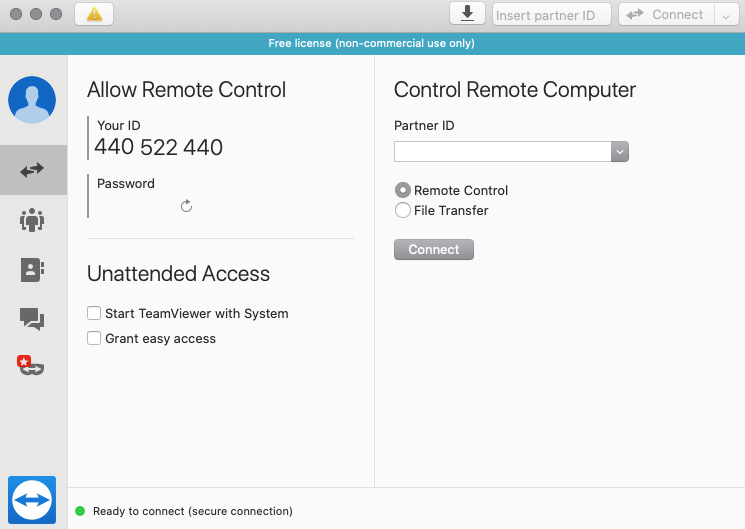Viewport: 745px width, 529px height.
Task: Click the Partner ID combo box field
Action: pos(502,151)
